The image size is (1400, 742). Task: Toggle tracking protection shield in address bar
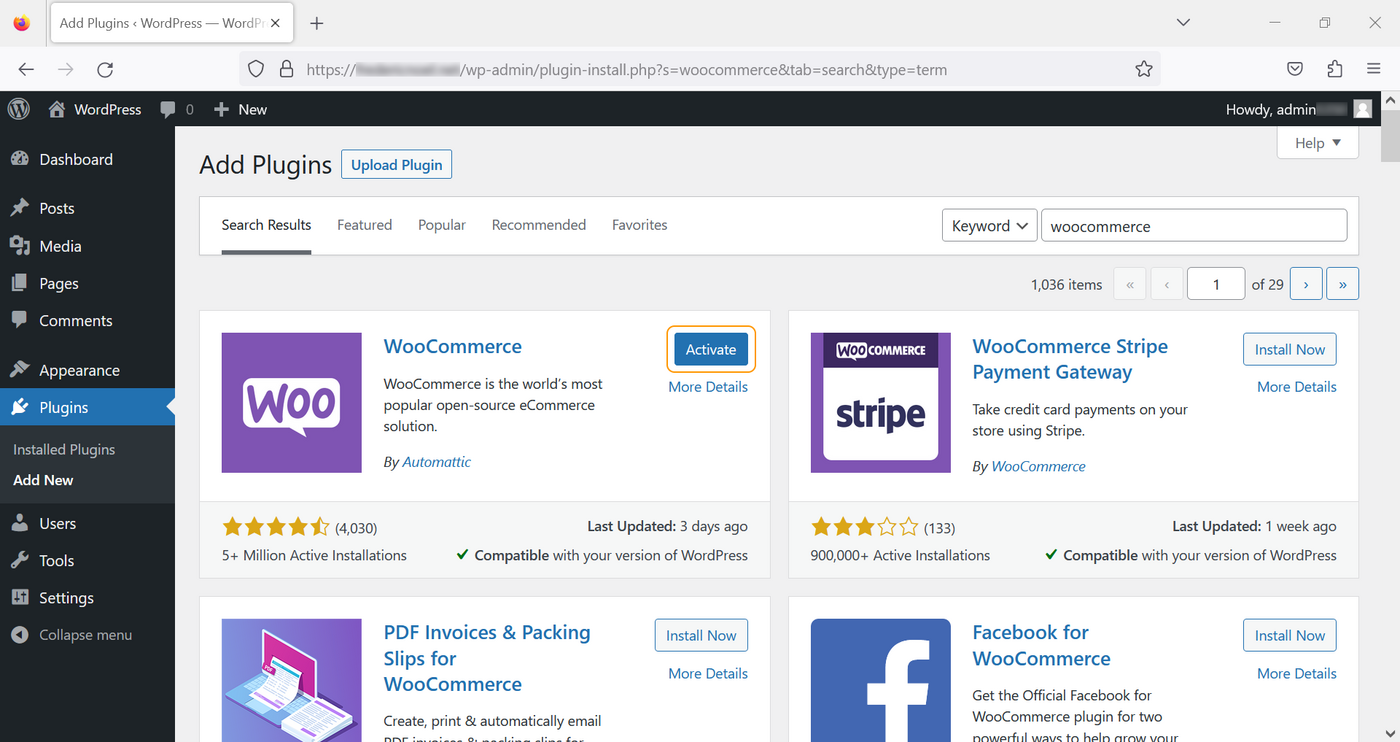pos(256,69)
